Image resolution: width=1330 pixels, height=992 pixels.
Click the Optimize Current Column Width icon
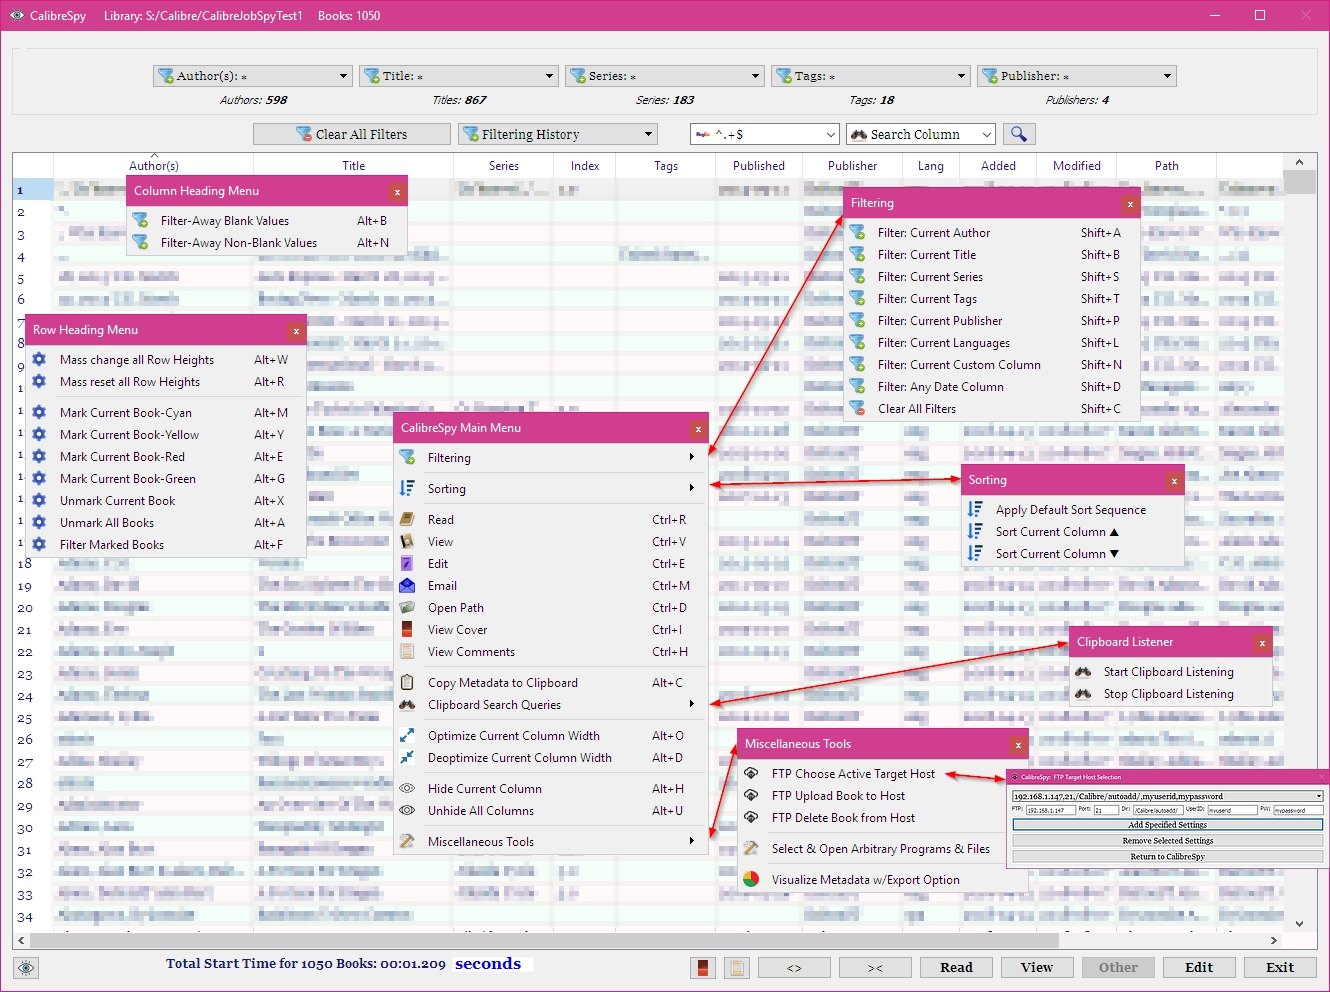pos(407,735)
